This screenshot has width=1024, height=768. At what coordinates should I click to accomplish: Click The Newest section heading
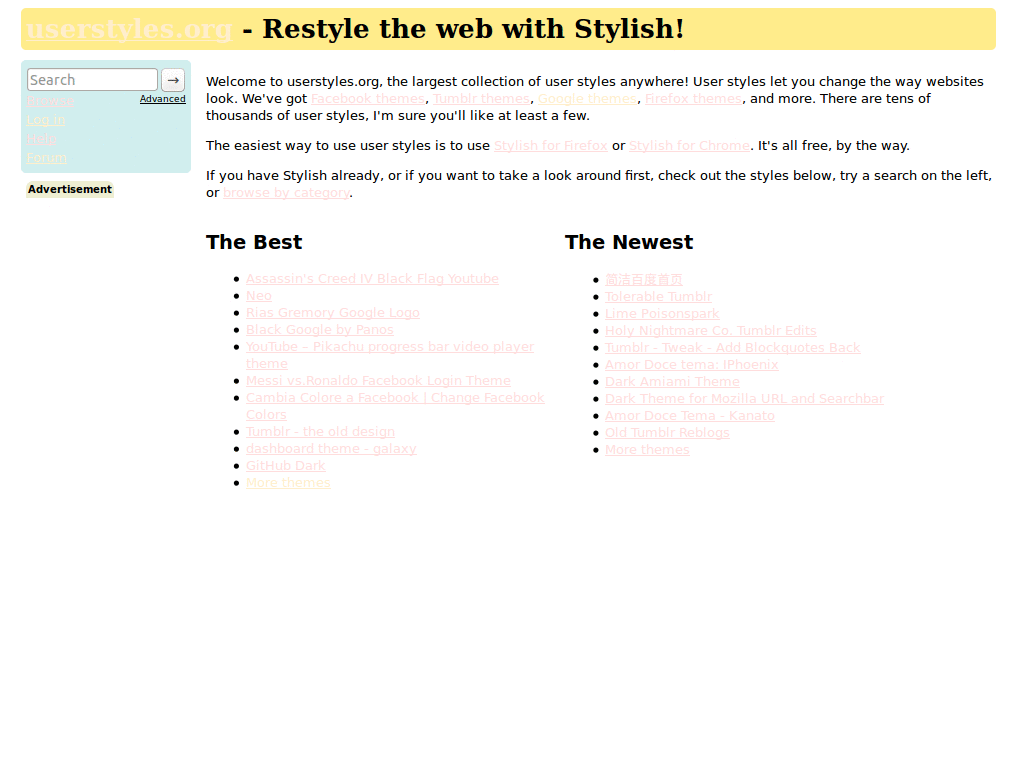(x=629, y=242)
